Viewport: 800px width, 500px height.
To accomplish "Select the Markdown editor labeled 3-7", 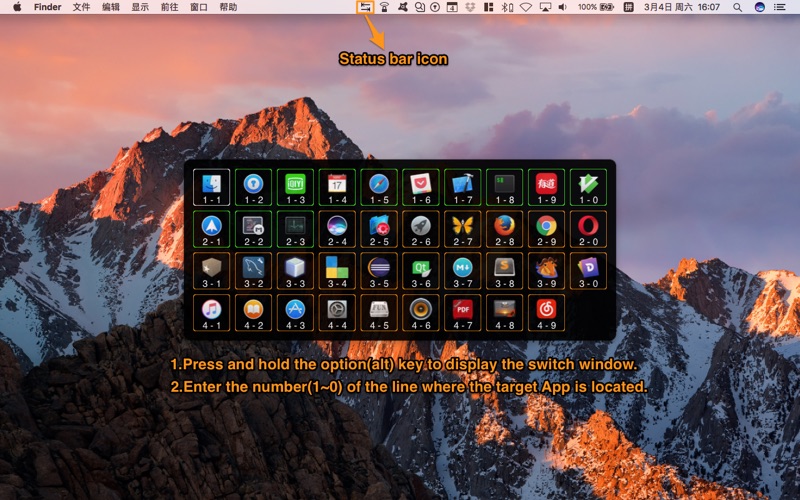I will [x=462, y=271].
